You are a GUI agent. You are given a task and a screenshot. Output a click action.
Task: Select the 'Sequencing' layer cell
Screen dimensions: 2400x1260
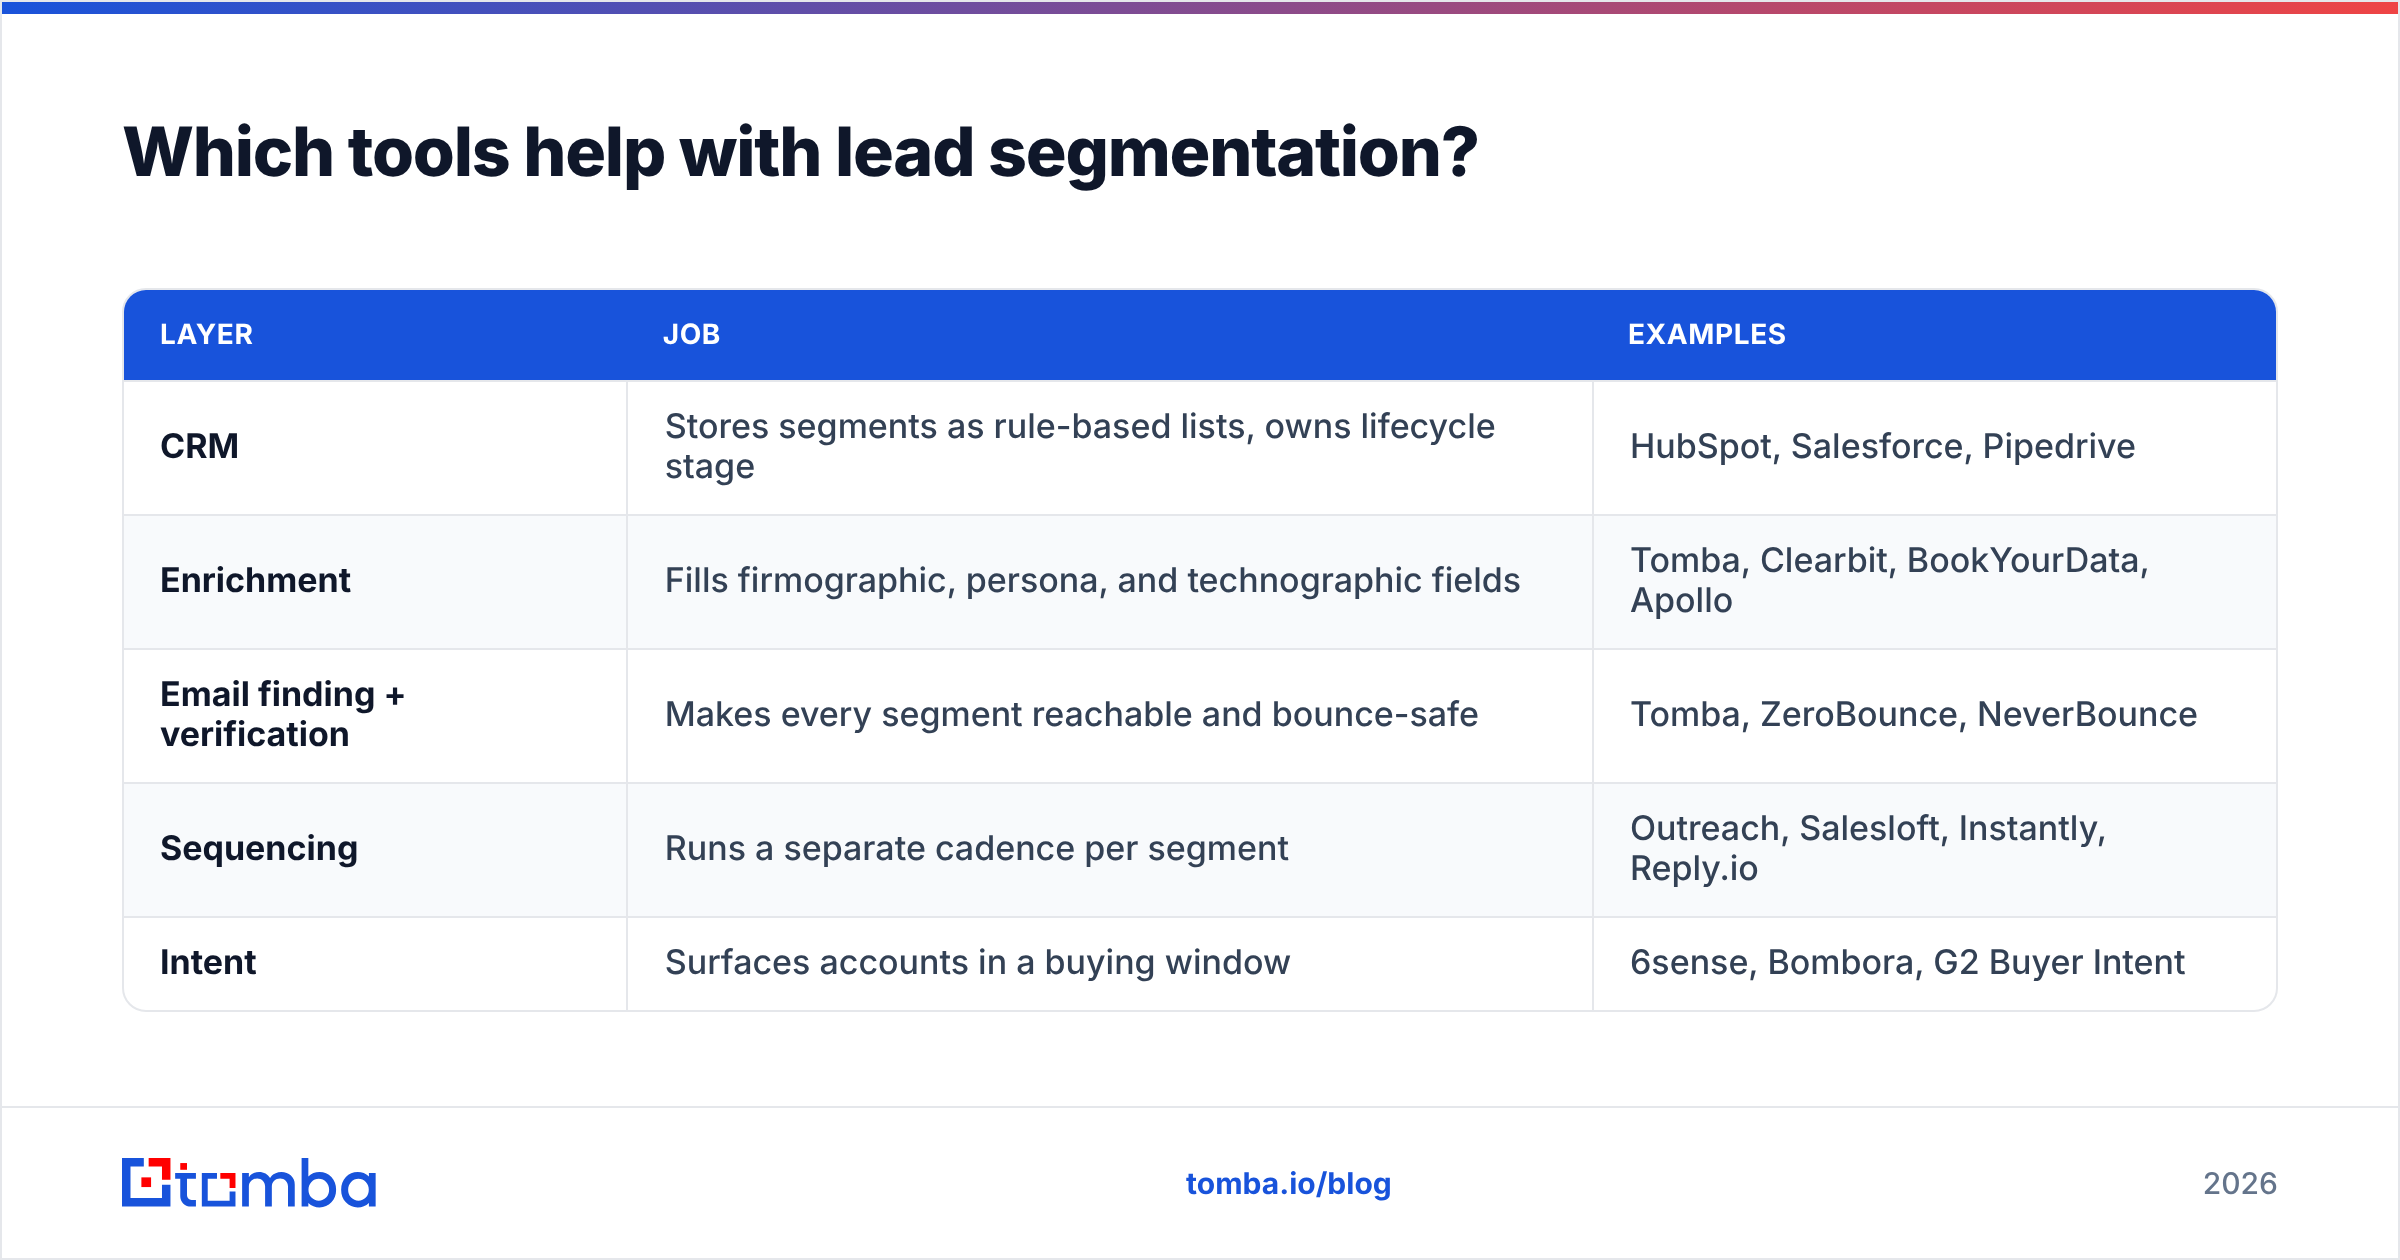375,849
